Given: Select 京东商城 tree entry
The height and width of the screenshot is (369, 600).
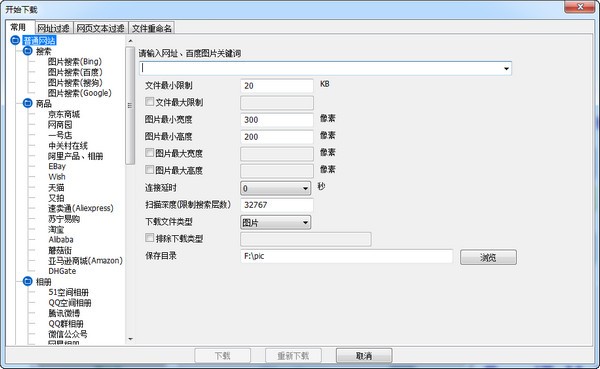Looking at the screenshot, I should [64, 114].
